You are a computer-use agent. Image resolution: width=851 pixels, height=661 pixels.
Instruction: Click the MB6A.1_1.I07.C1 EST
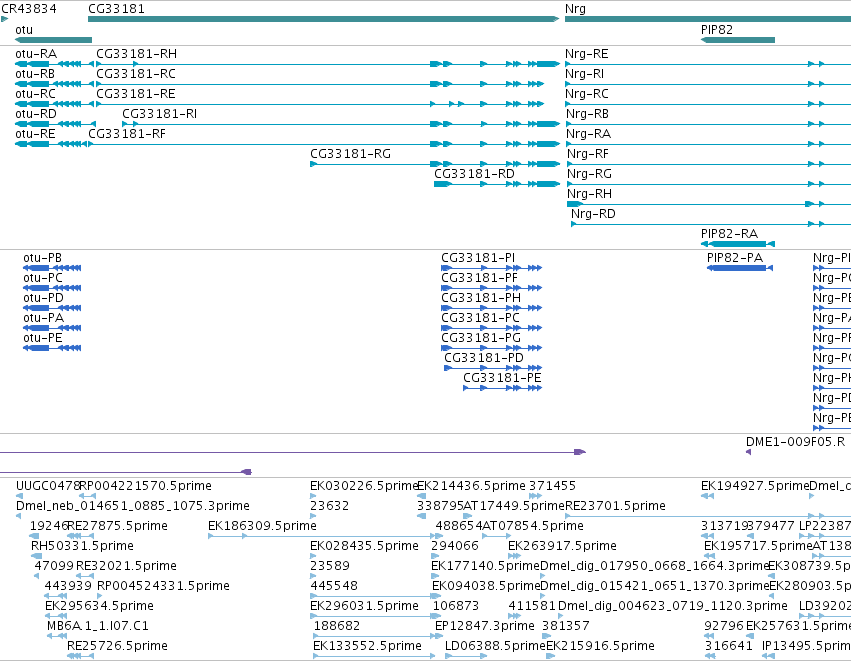pos(57,636)
